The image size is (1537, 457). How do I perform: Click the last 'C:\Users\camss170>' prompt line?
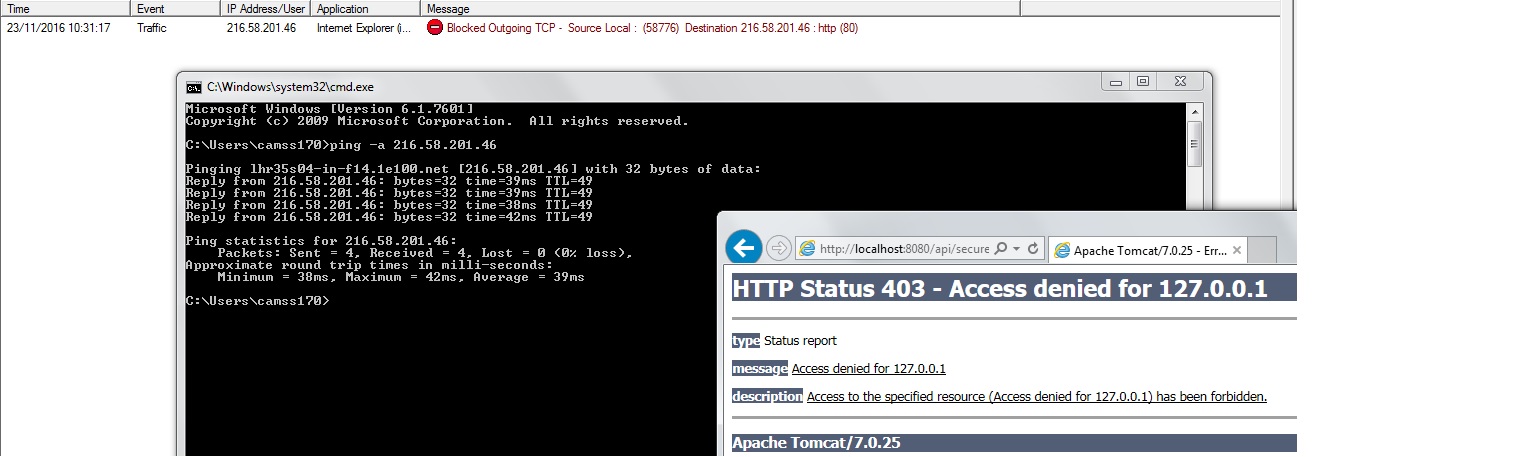(257, 301)
